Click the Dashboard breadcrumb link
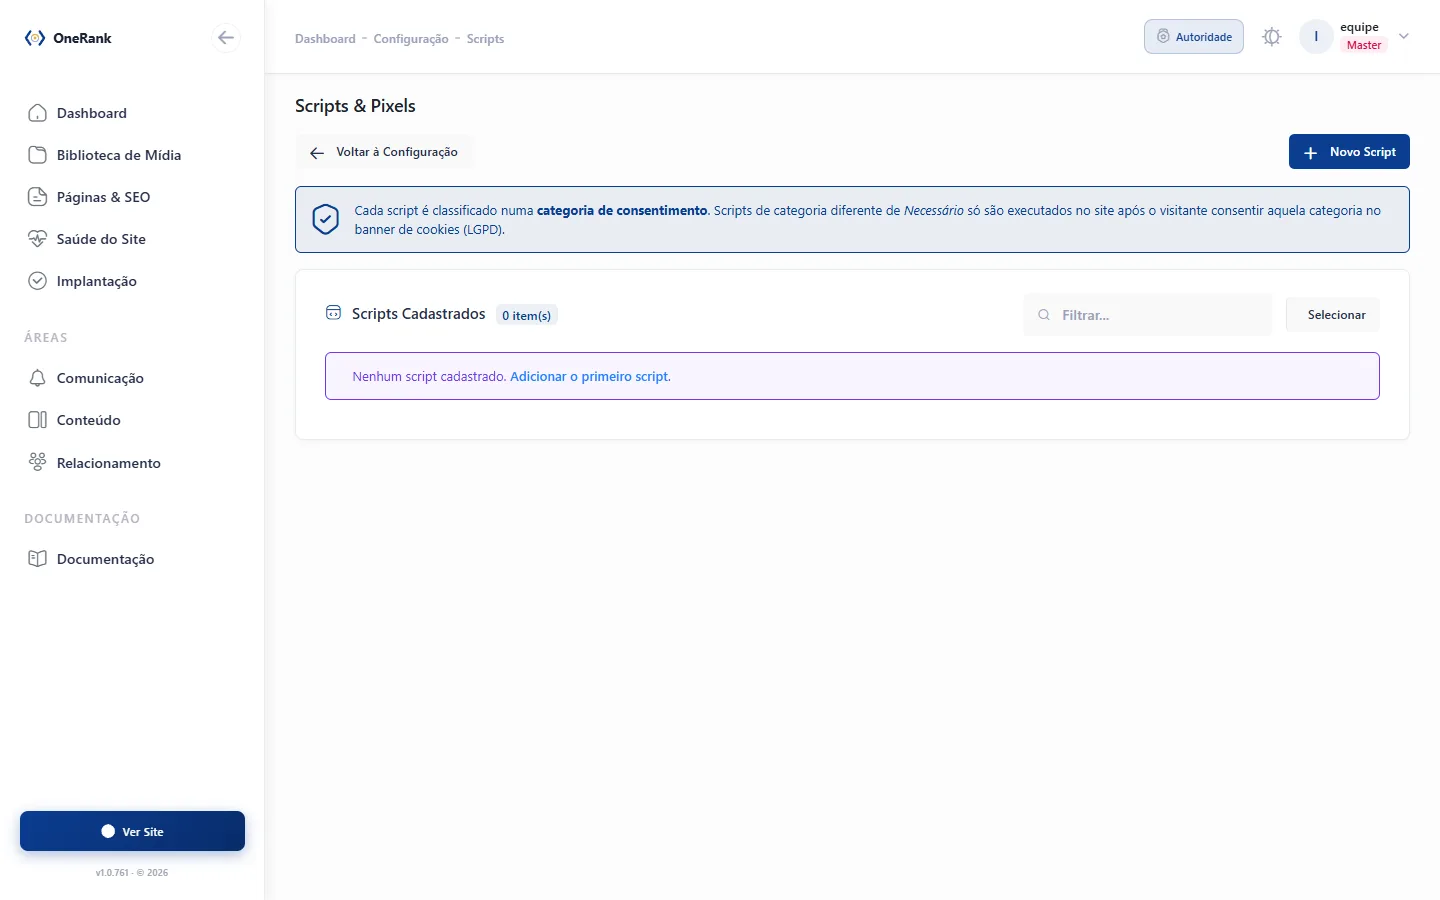Viewport: 1440px width, 900px height. [325, 39]
